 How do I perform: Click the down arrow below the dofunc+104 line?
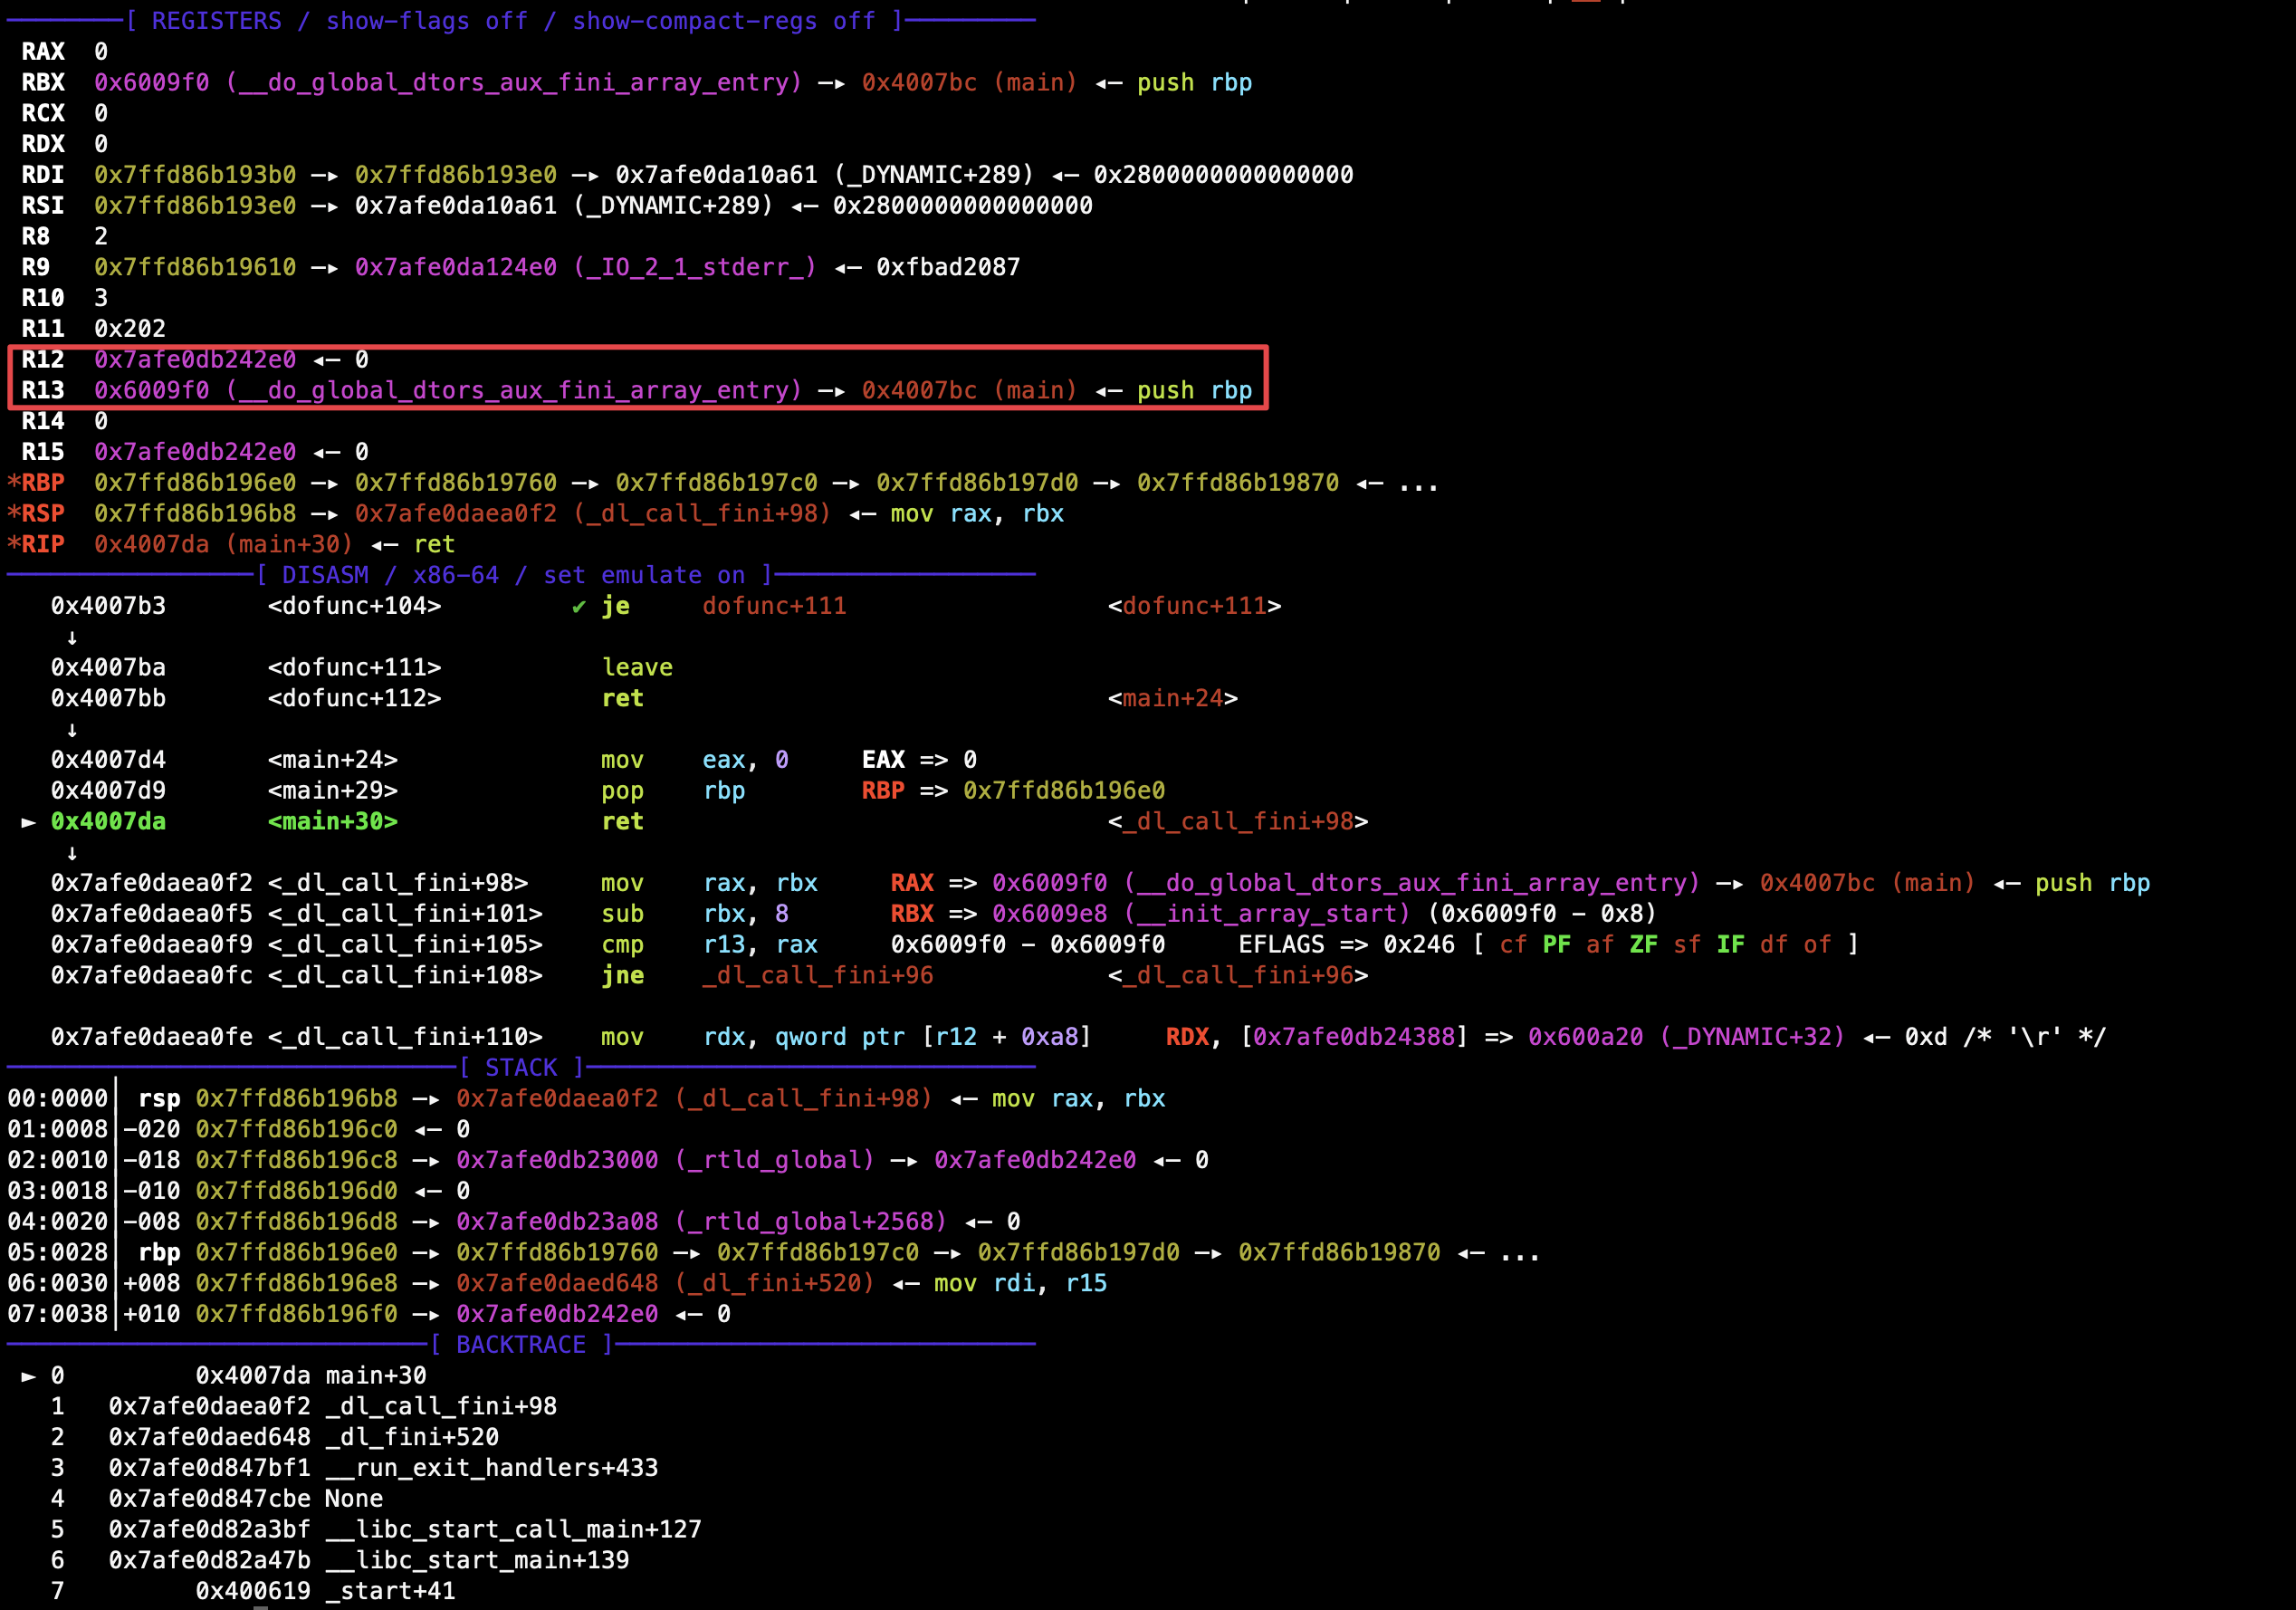click(72, 637)
